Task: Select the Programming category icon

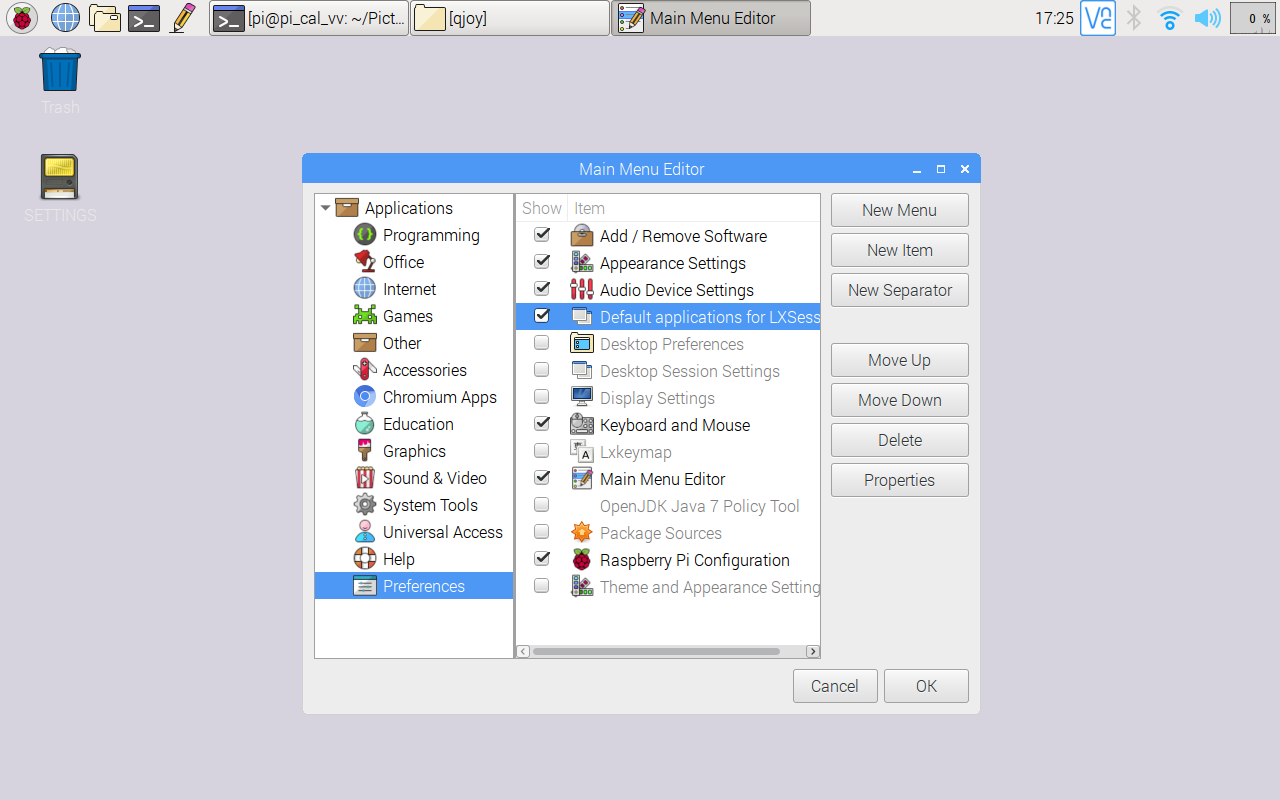Action: [365, 234]
